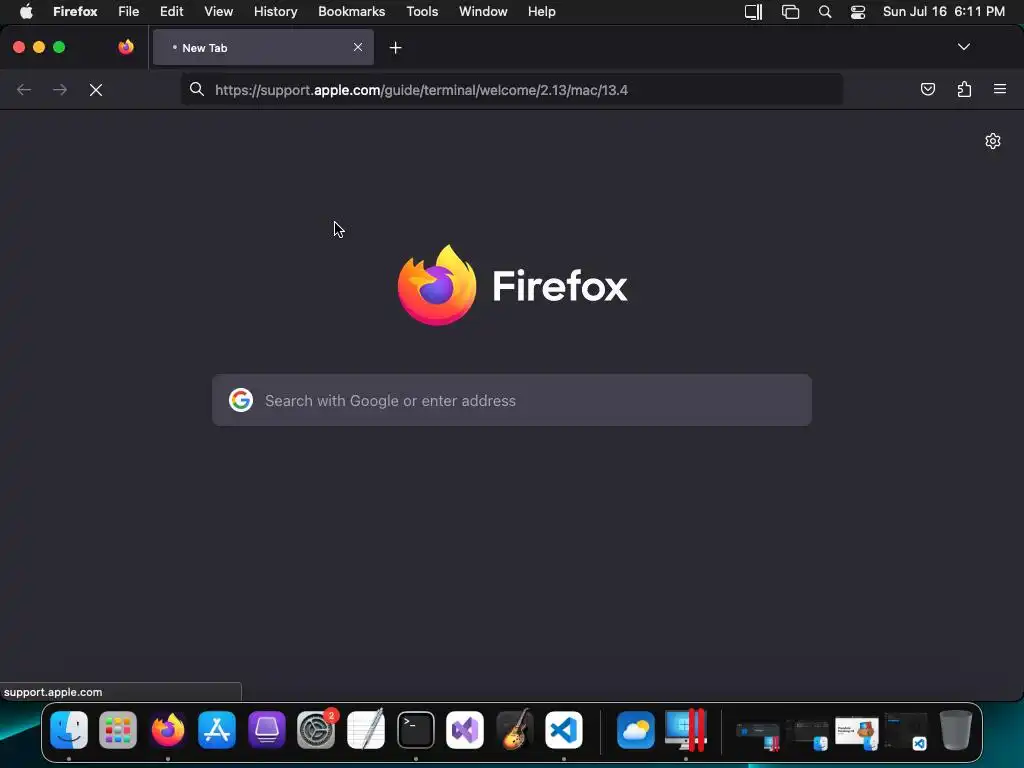Select the New Tab tab
Image resolution: width=1024 pixels, height=768 pixels.
tap(263, 47)
